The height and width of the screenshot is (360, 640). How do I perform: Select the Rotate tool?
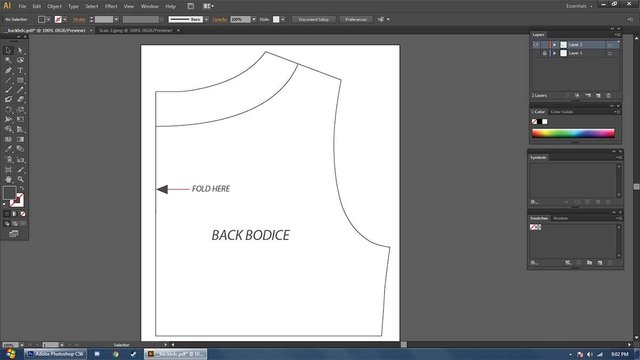(8, 109)
